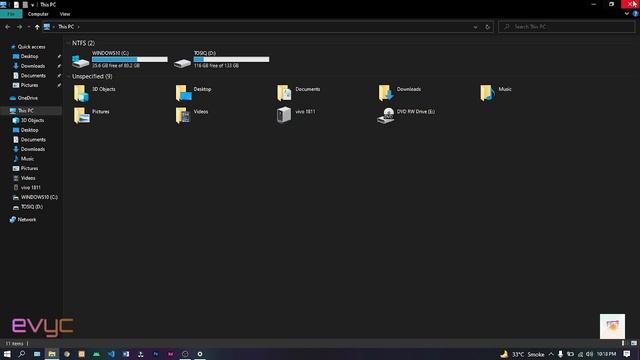This screenshot has height=360, width=640.
Task: Select Quick access in navigation pane
Action: (x=31, y=47)
